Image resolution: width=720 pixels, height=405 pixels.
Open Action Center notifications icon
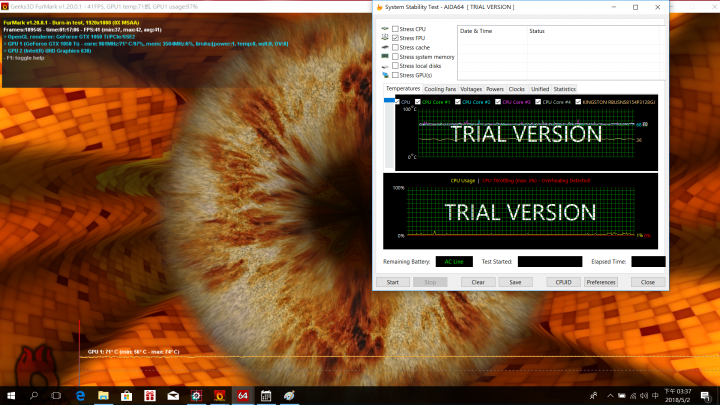(x=705, y=396)
